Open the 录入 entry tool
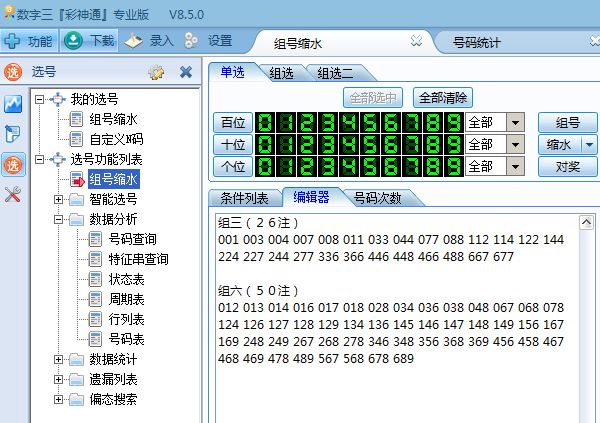Viewport: 600px width, 423px height. pyautogui.click(x=149, y=41)
